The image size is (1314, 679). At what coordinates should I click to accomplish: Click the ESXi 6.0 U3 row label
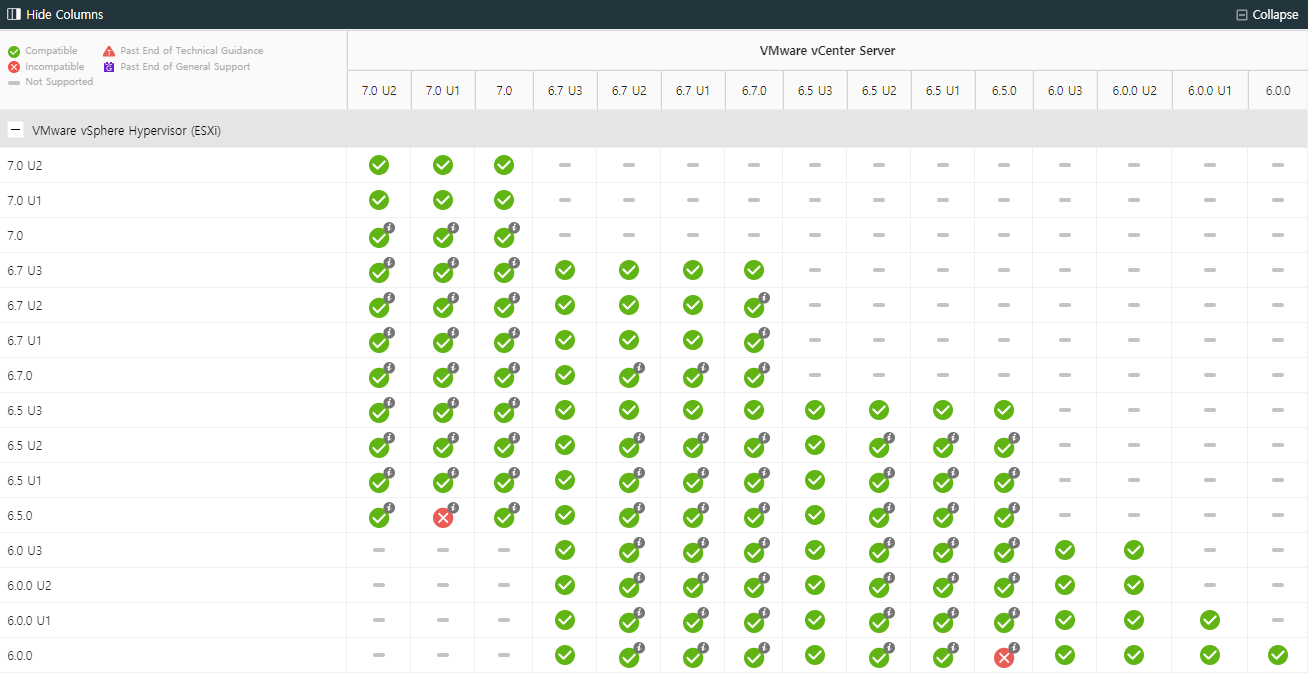[24, 550]
